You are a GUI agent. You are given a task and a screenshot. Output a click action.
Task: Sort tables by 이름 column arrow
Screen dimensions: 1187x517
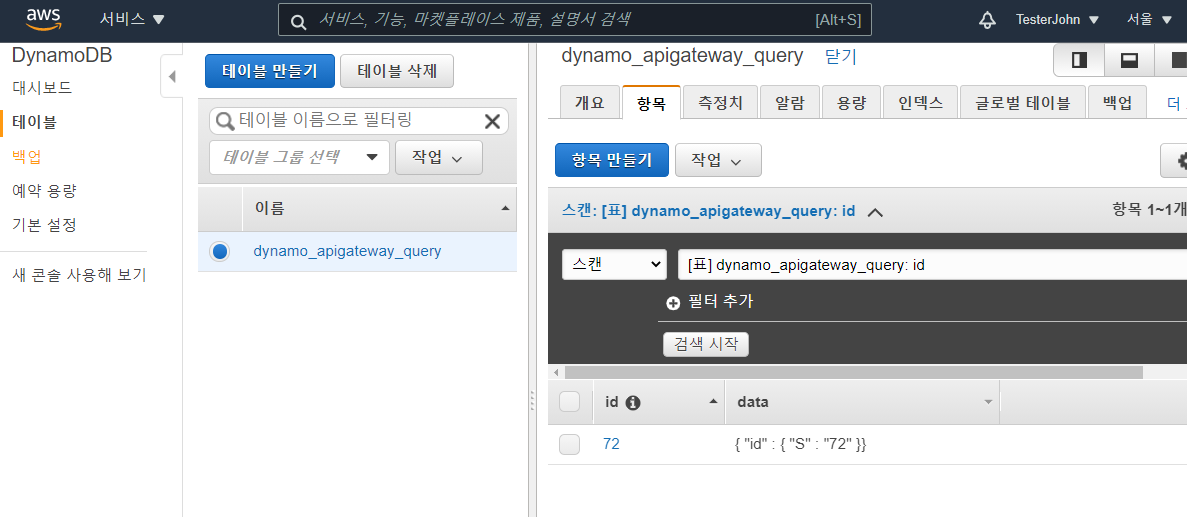click(506, 208)
